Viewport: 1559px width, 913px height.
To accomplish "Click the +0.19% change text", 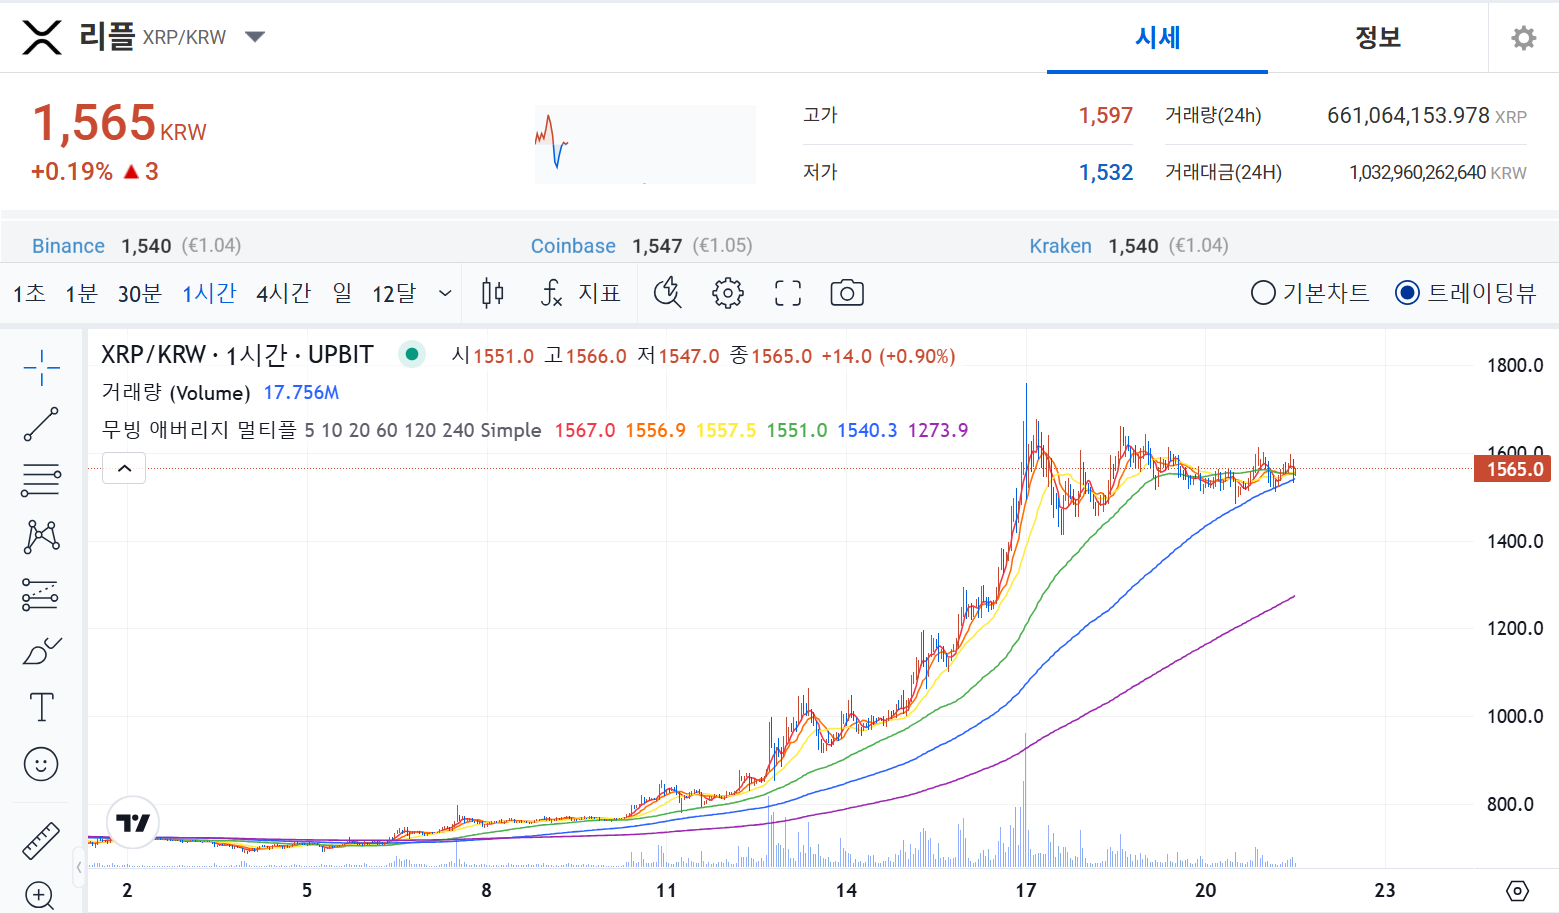I will (x=72, y=172).
